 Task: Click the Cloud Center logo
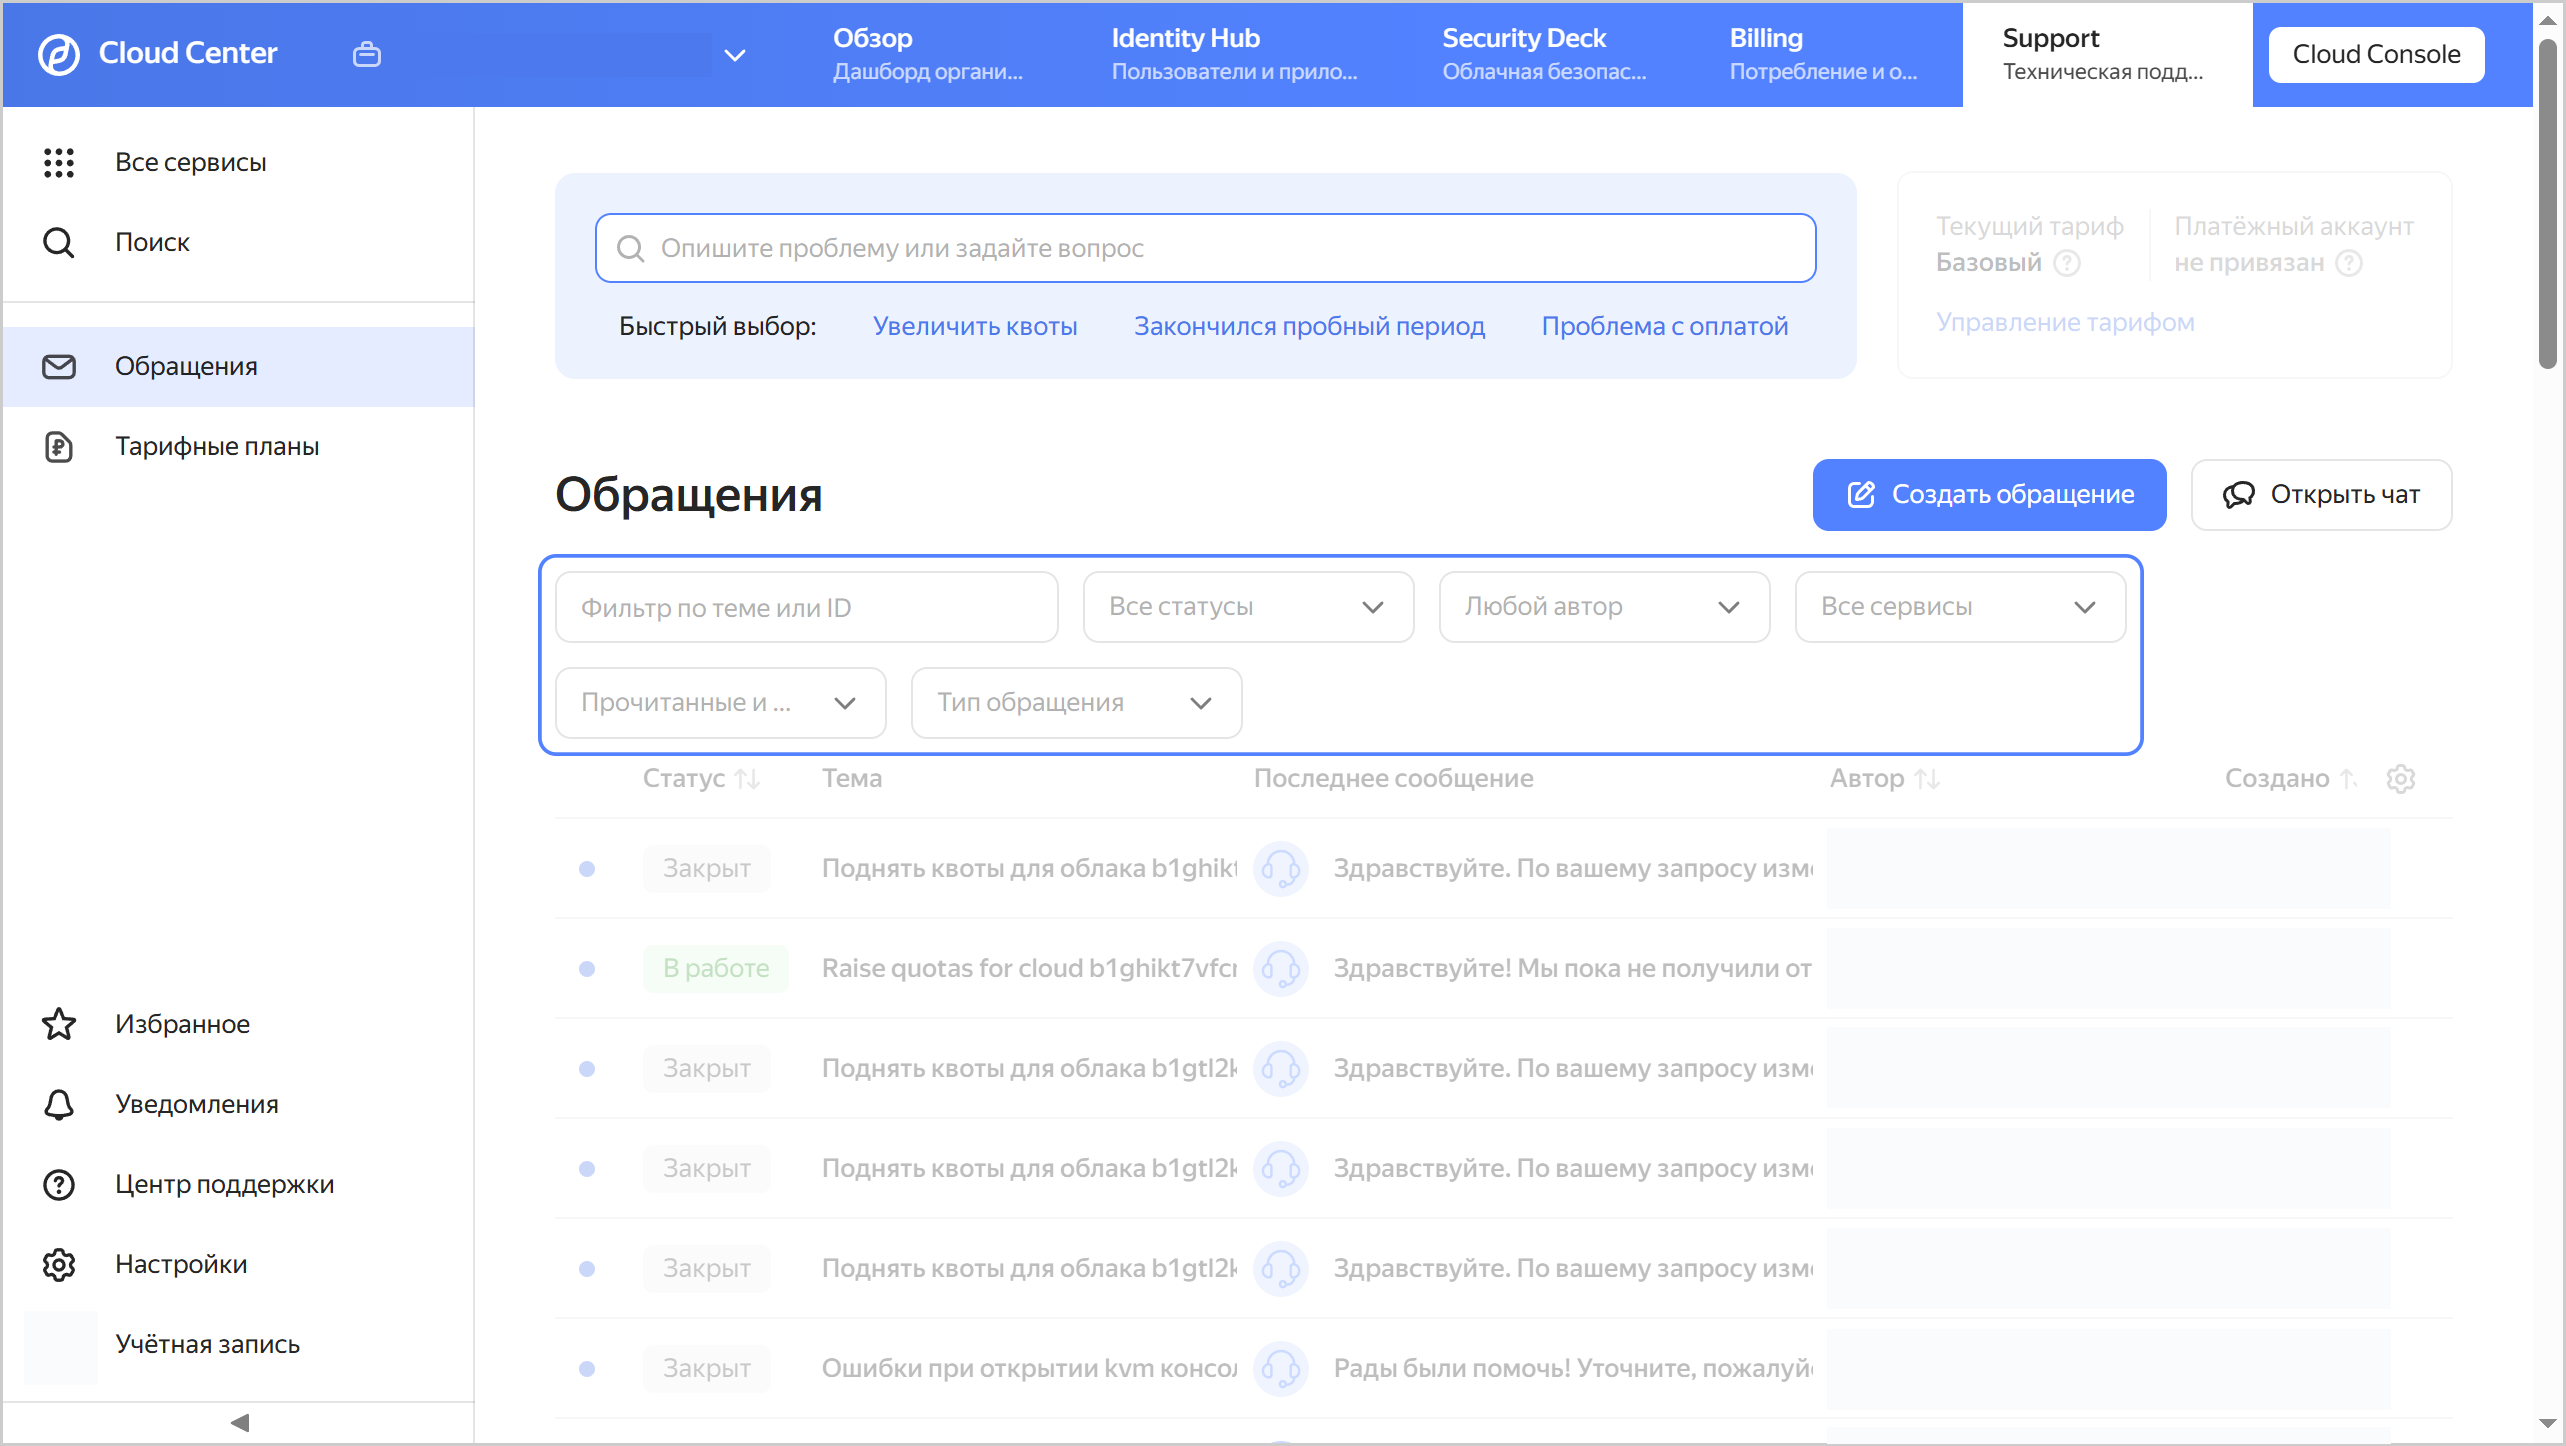click(59, 54)
